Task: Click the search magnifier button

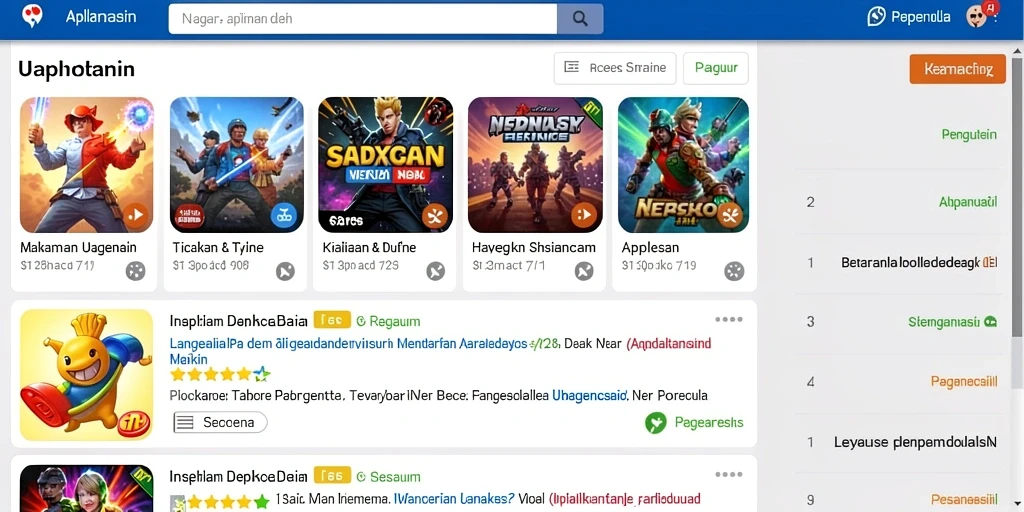Action: point(580,19)
